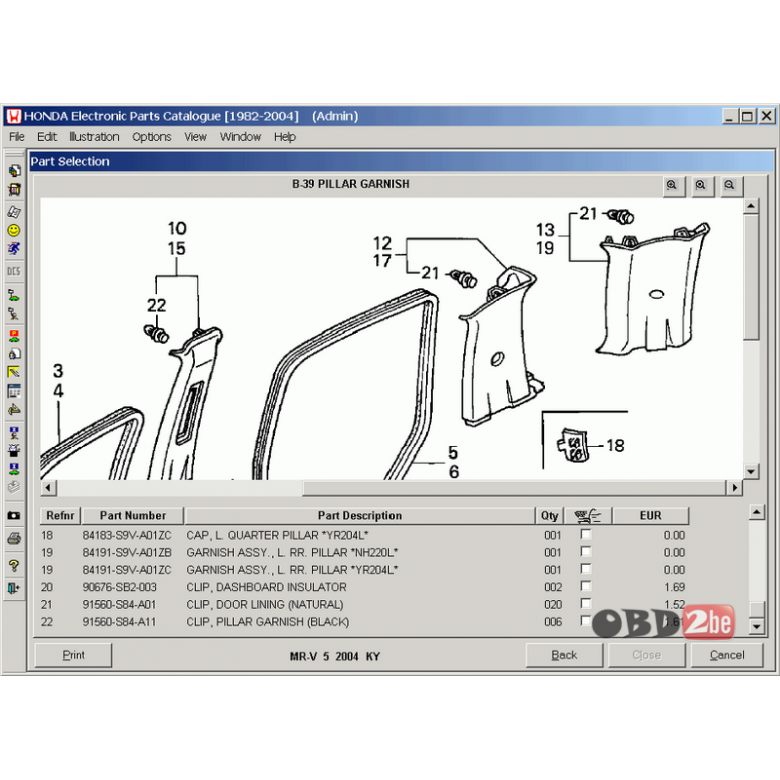The image size is (780, 780).
Task: Click the person holding flag icon
Action: (14, 313)
